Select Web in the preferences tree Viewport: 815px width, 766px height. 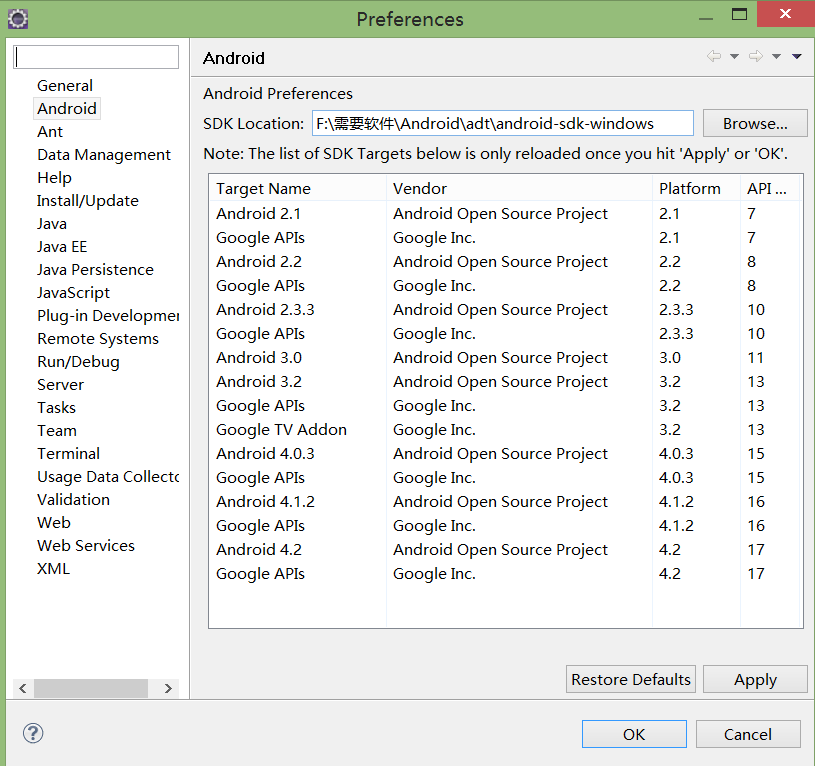[54, 522]
